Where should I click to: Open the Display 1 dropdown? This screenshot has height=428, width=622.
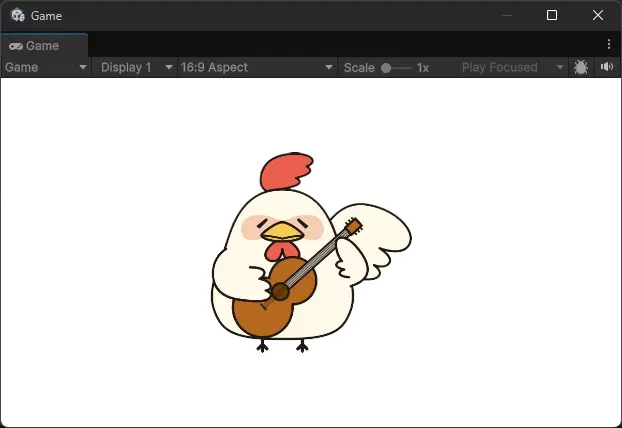coord(135,67)
